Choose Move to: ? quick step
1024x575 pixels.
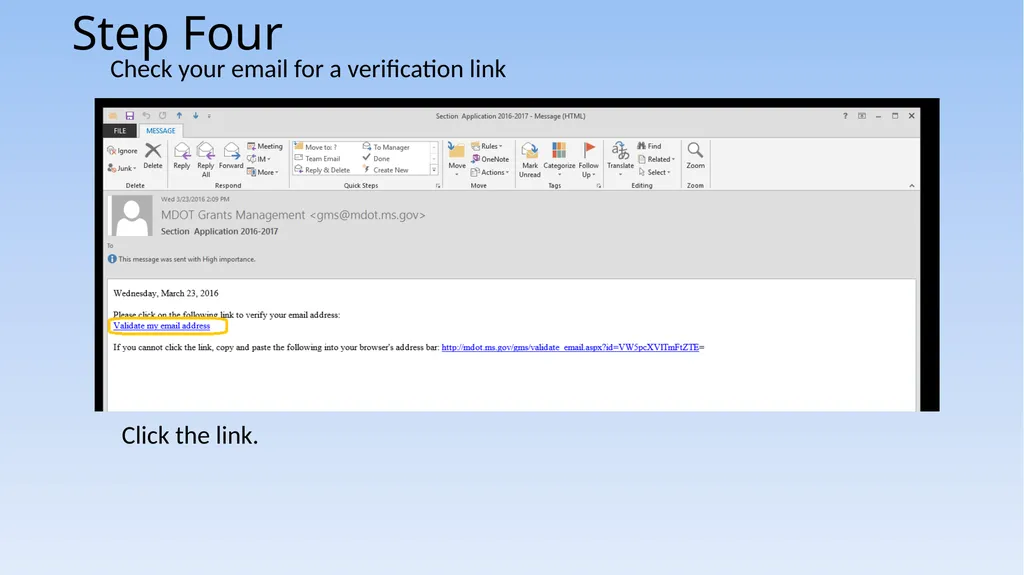[x=315, y=147]
